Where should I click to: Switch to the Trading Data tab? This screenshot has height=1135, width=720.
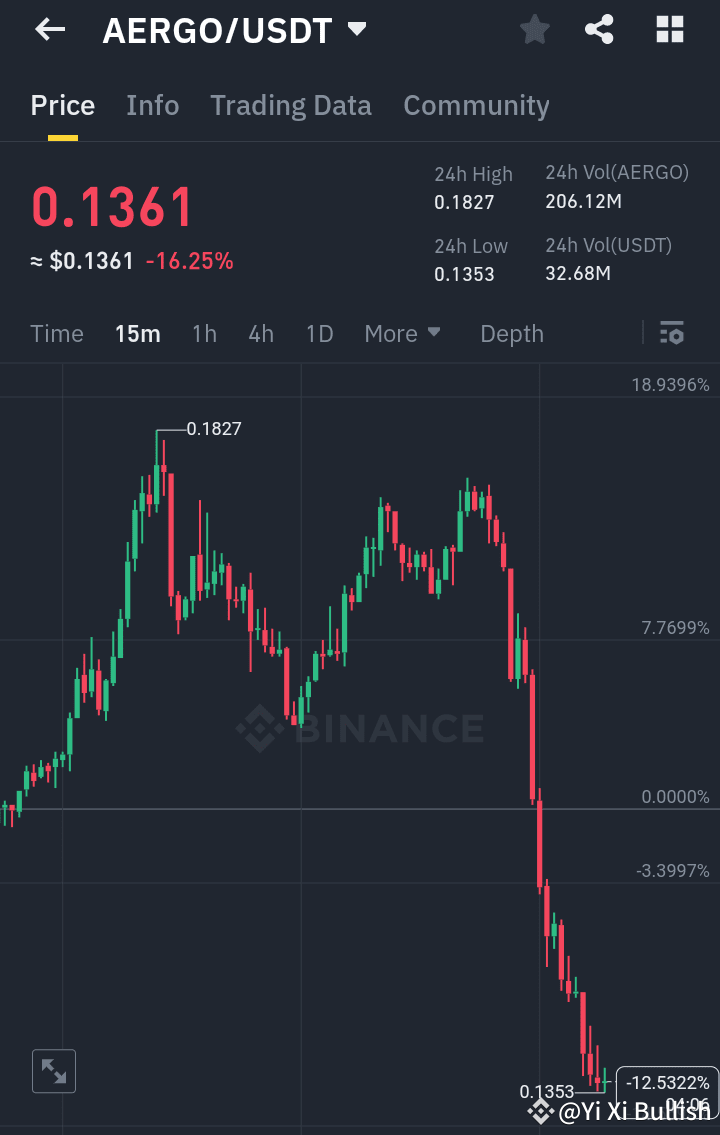click(x=290, y=105)
